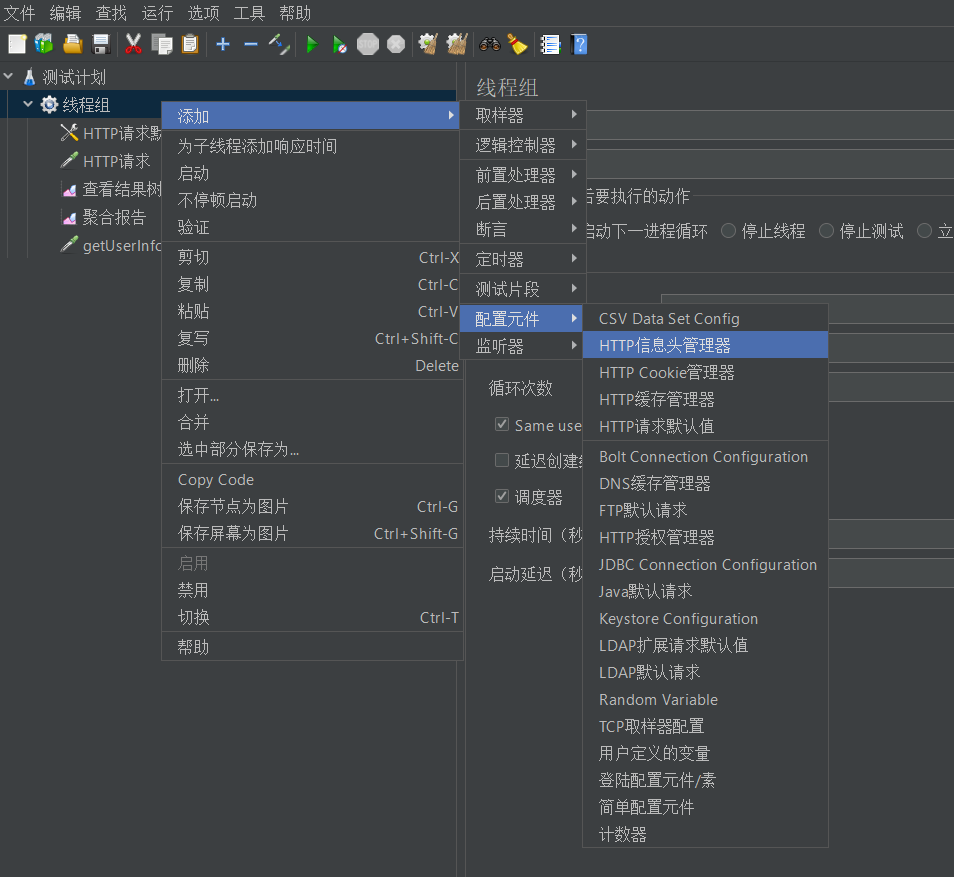Screen dimensions: 954x877
Task: Click 验证 in the context menu
Action: tap(312, 227)
